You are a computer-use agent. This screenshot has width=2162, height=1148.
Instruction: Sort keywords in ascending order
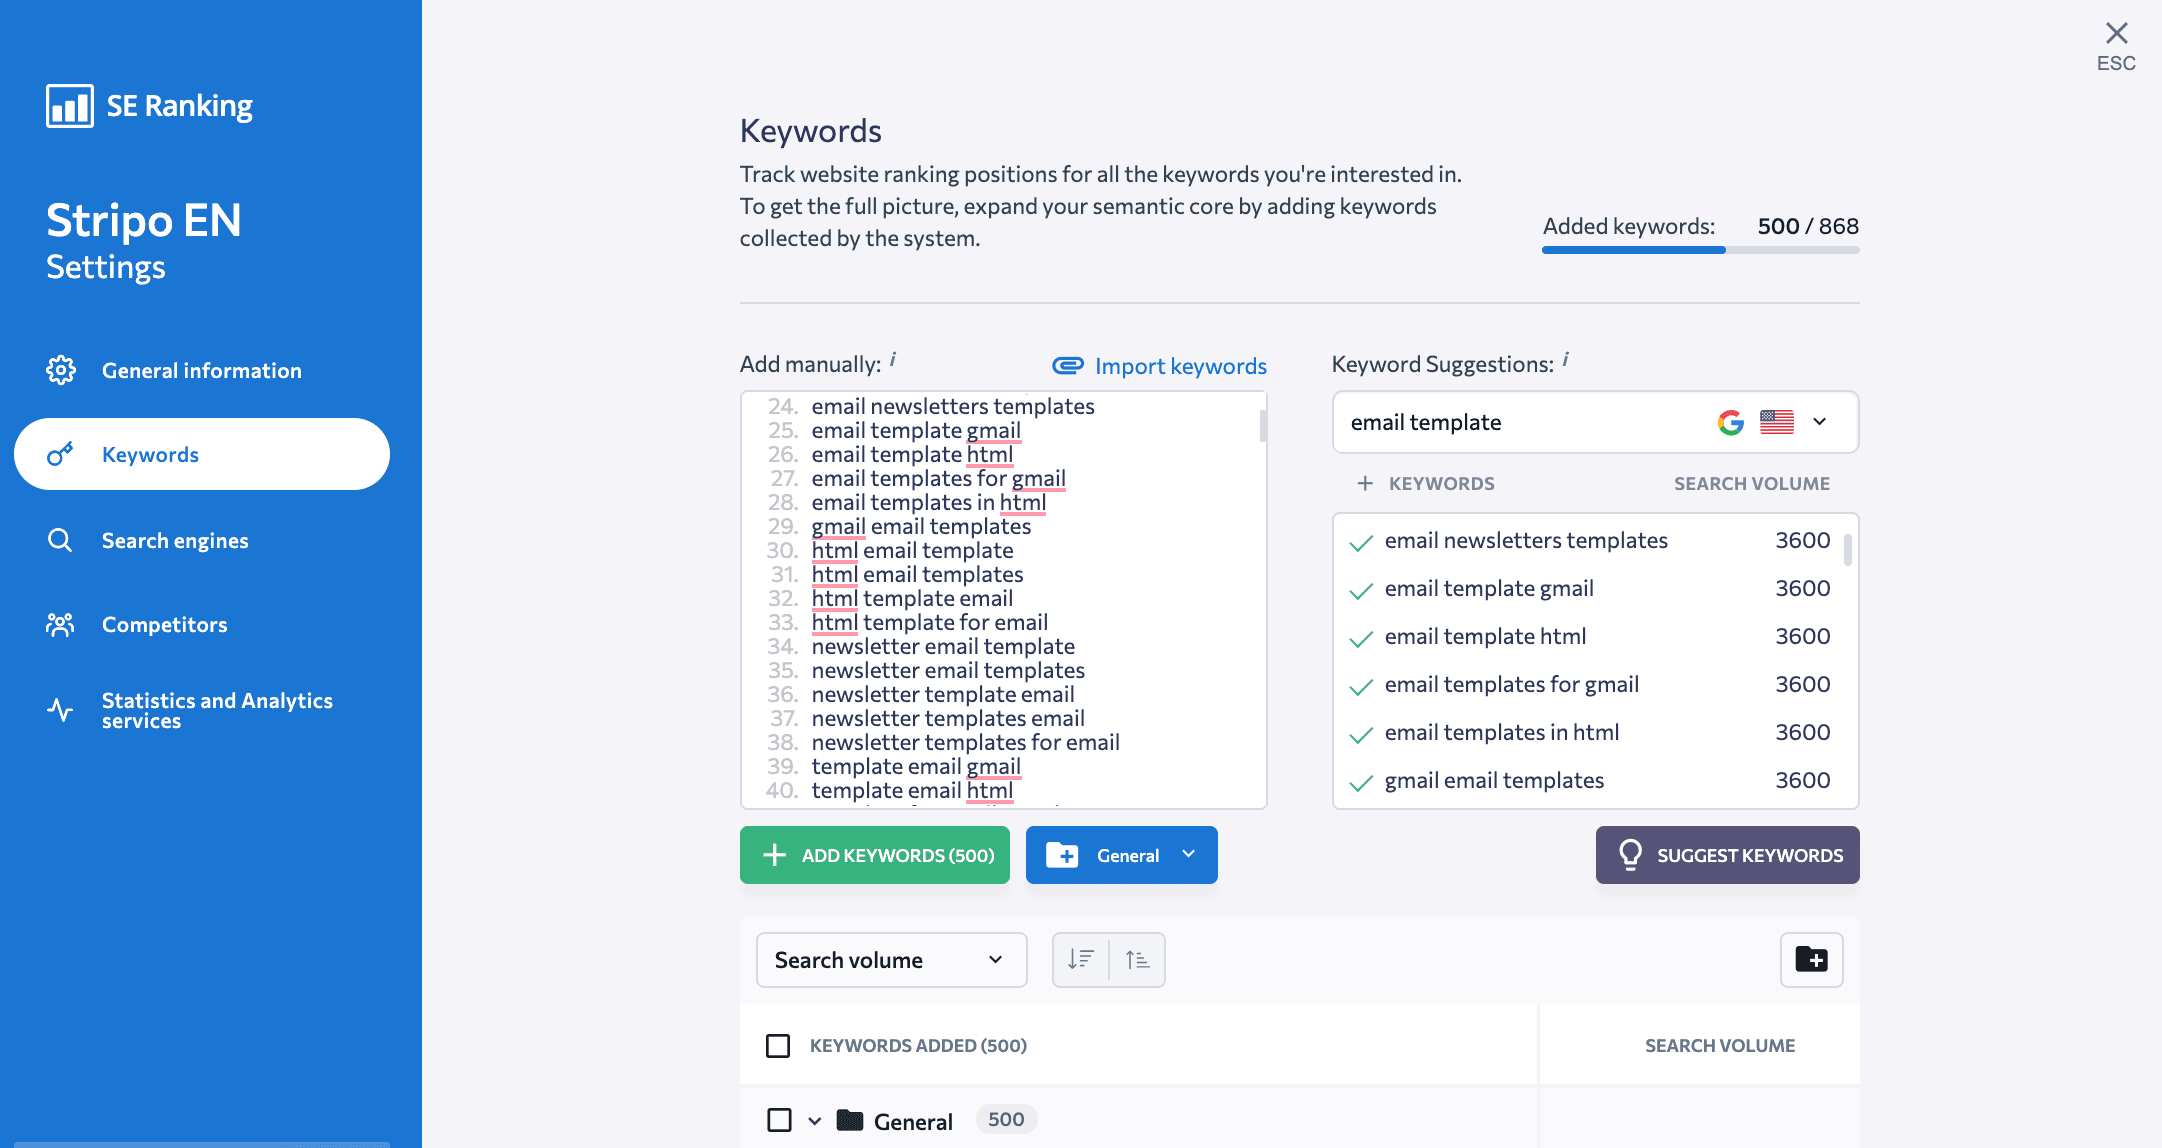[1137, 960]
